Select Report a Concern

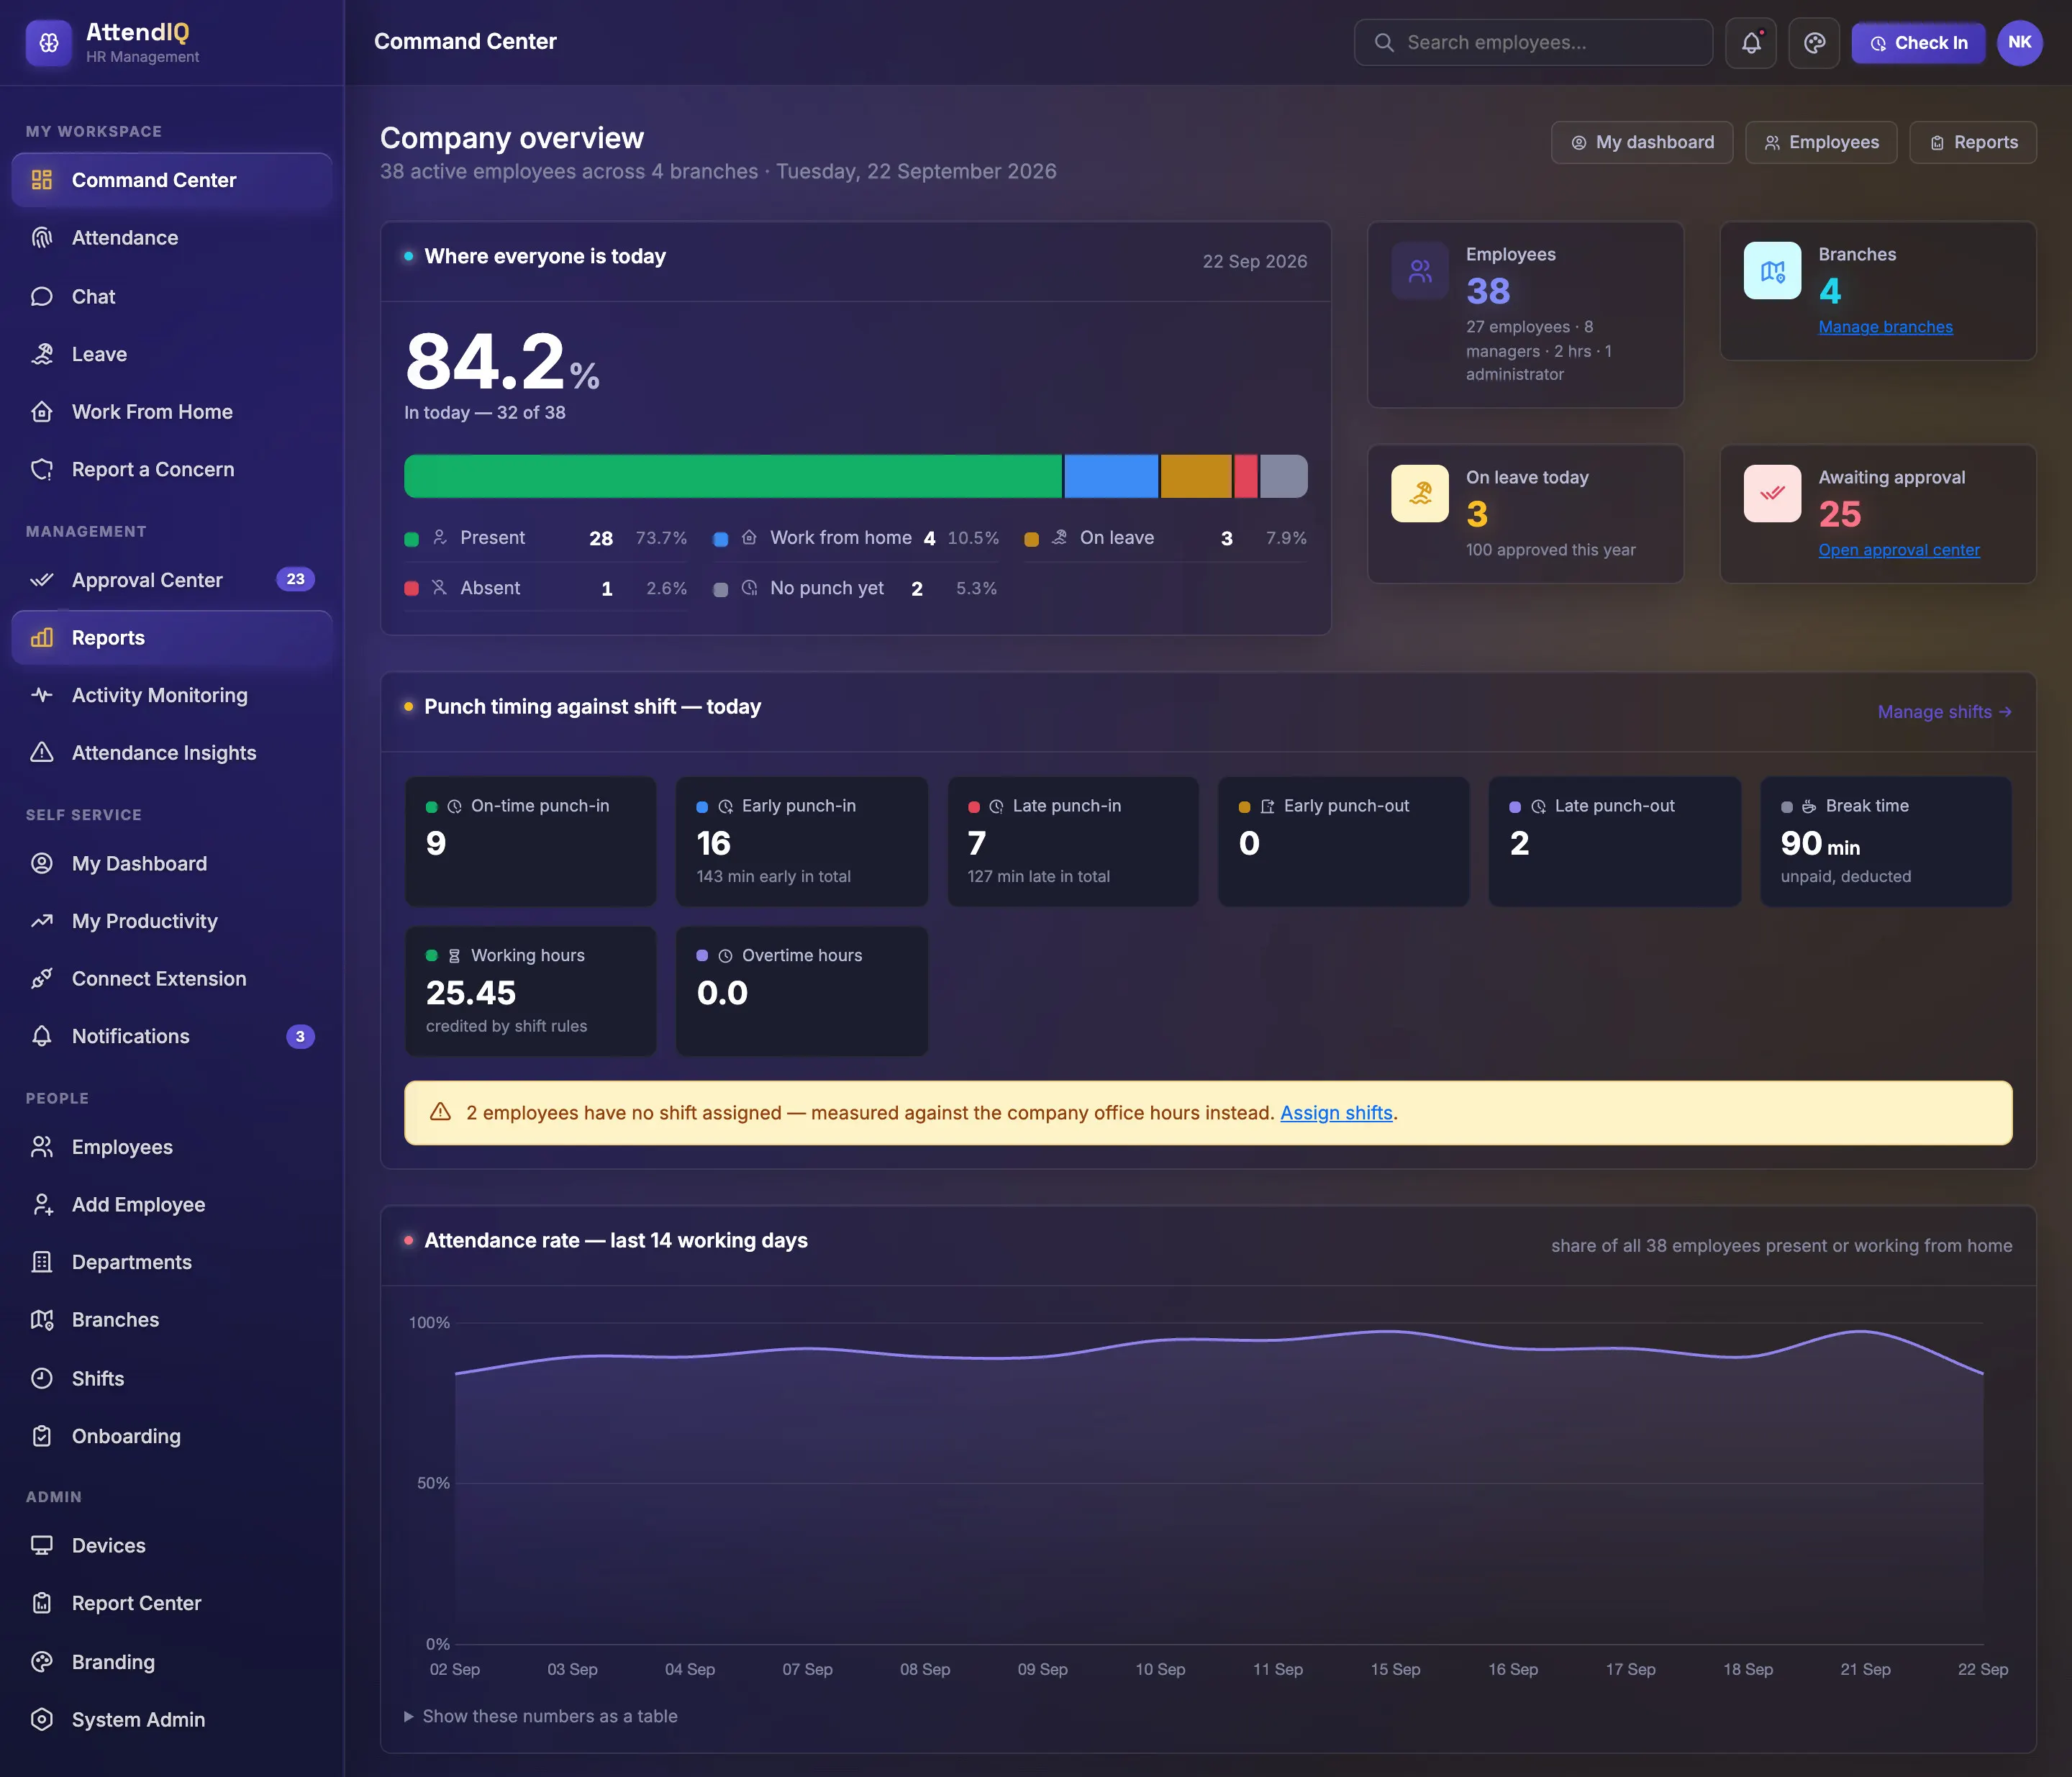(x=172, y=469)
